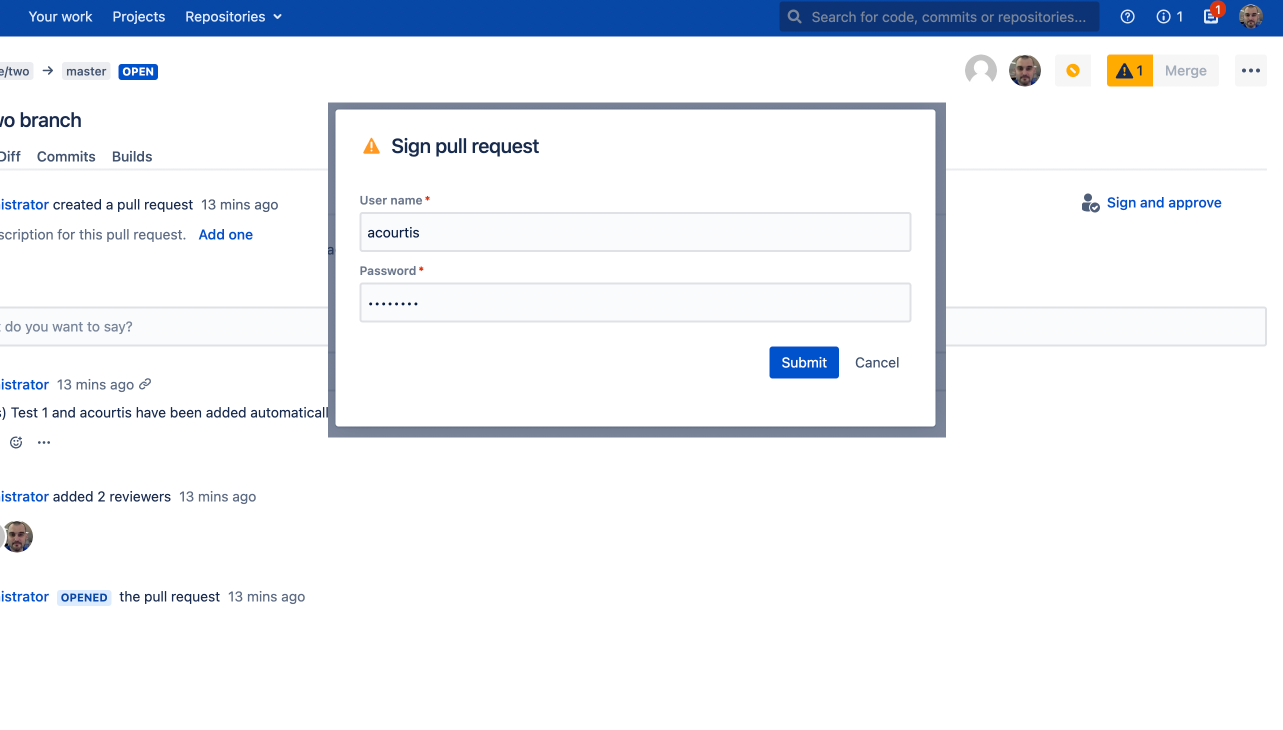Click inside the Password field
Viewport: 1283px width, 730px height.
(634, 302)
